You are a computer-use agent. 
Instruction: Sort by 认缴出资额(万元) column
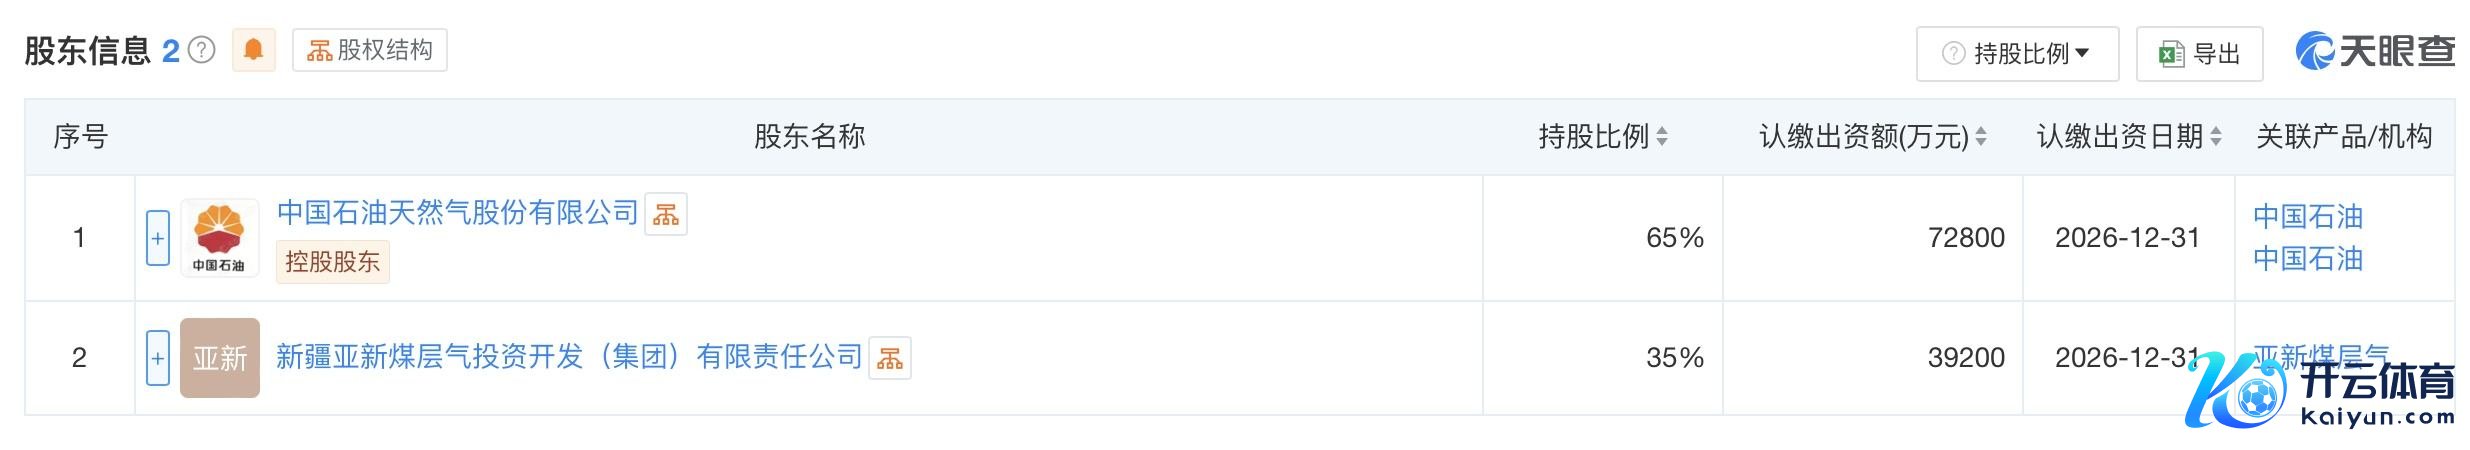[1981, 136]
